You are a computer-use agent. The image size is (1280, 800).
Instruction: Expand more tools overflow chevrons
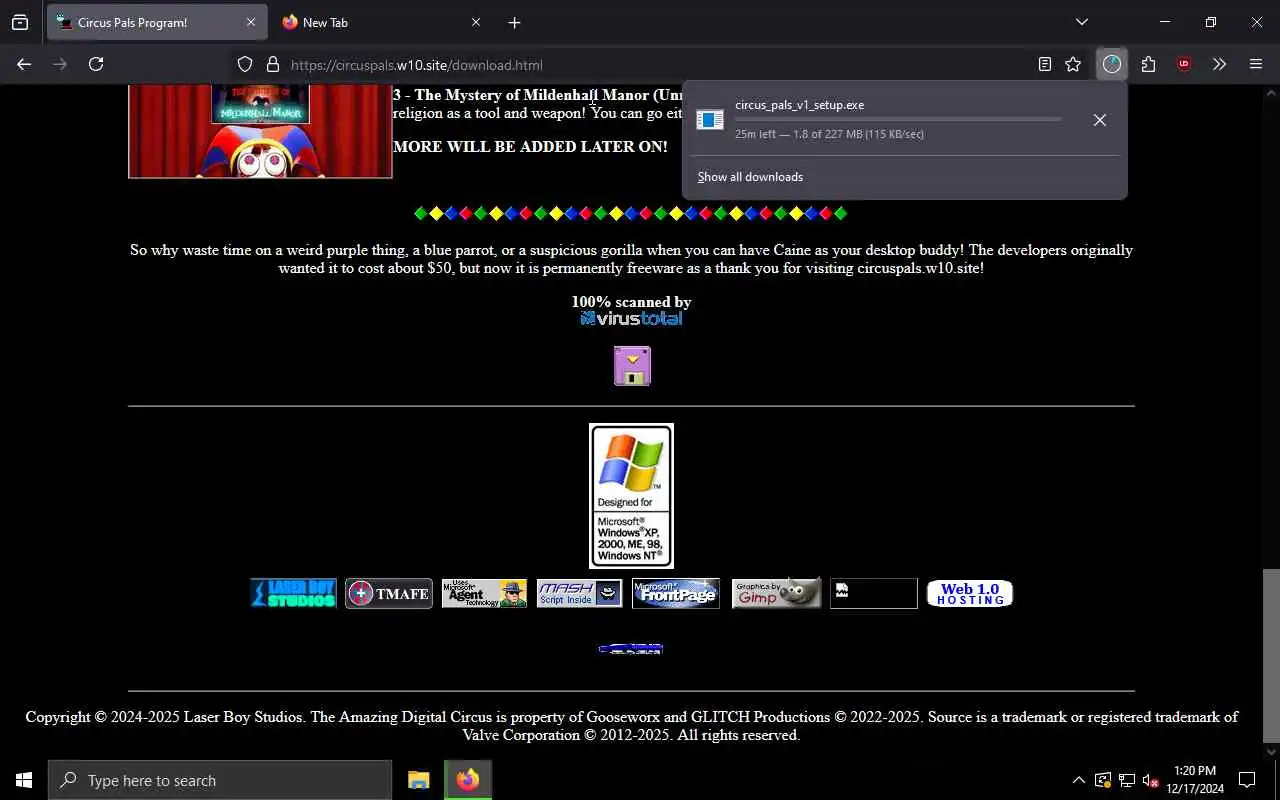click(1219, 64)
